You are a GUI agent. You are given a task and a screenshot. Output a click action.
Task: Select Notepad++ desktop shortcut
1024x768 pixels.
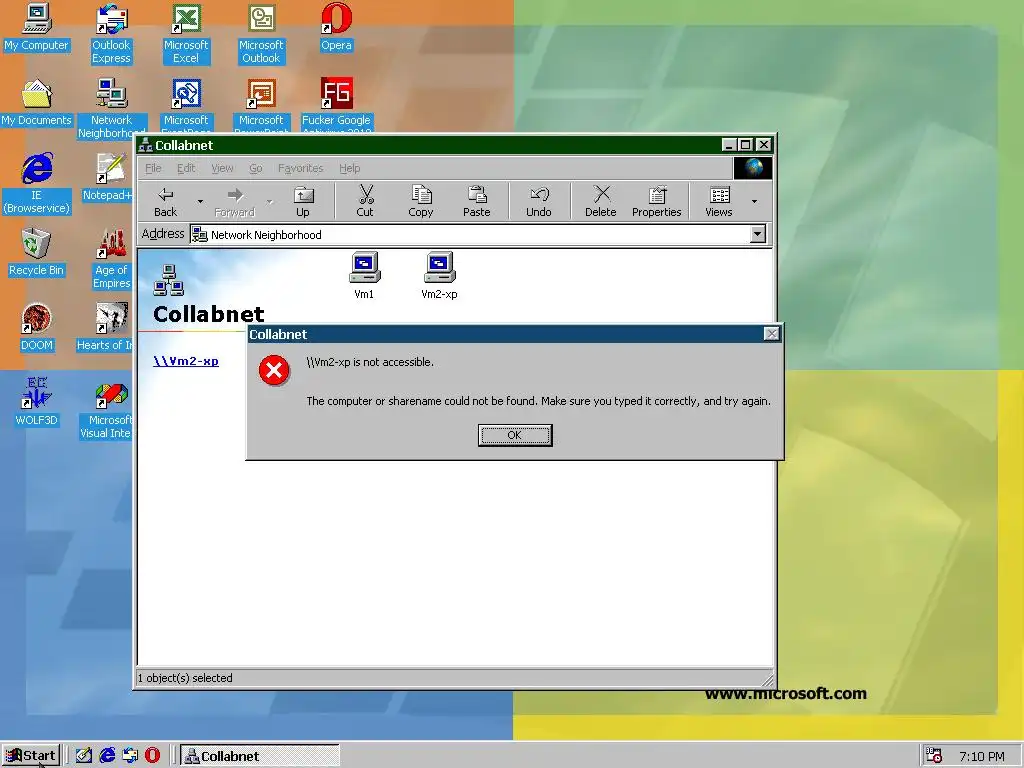110,177
